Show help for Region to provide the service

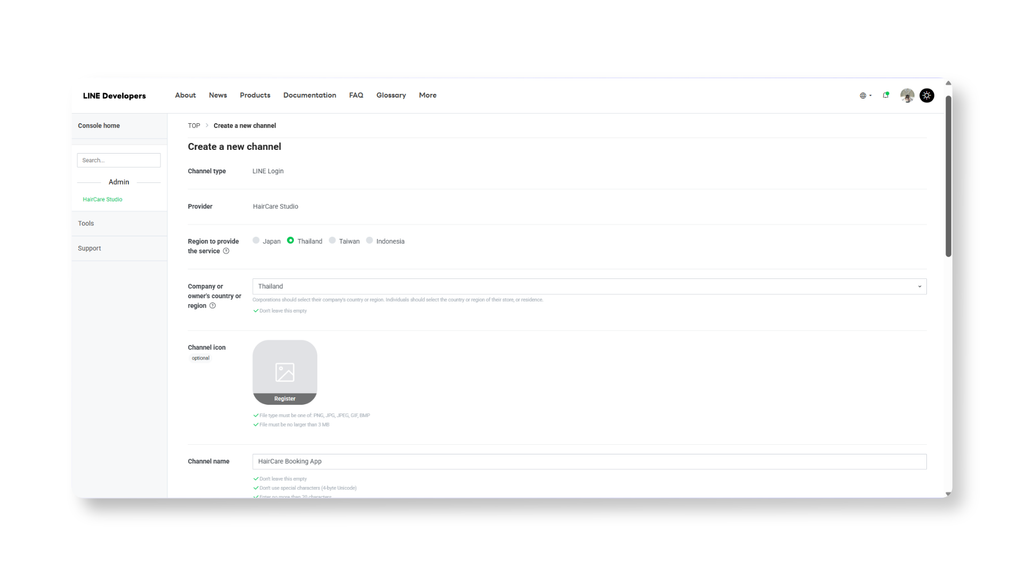[226, 251]
